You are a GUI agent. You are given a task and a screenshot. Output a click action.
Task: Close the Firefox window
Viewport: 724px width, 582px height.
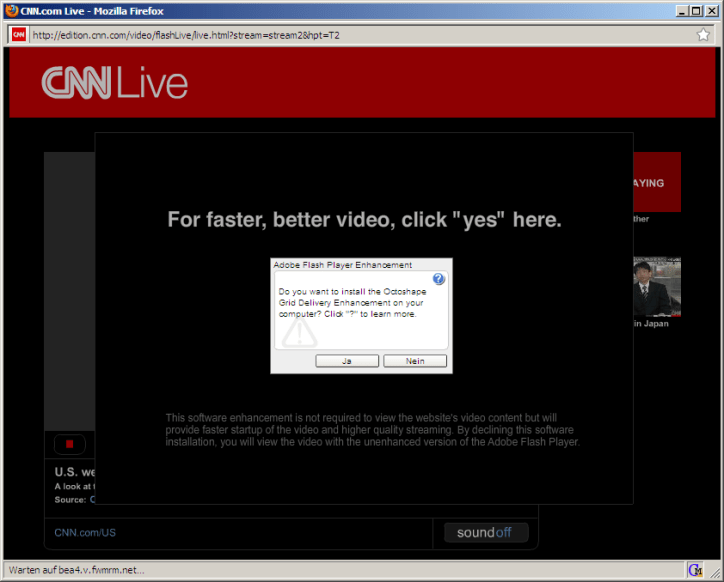711,10
